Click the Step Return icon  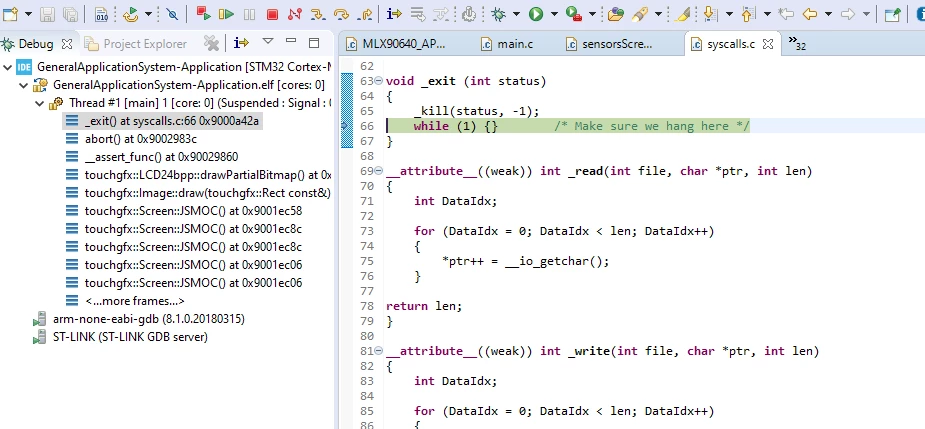(x=365, y=14)
